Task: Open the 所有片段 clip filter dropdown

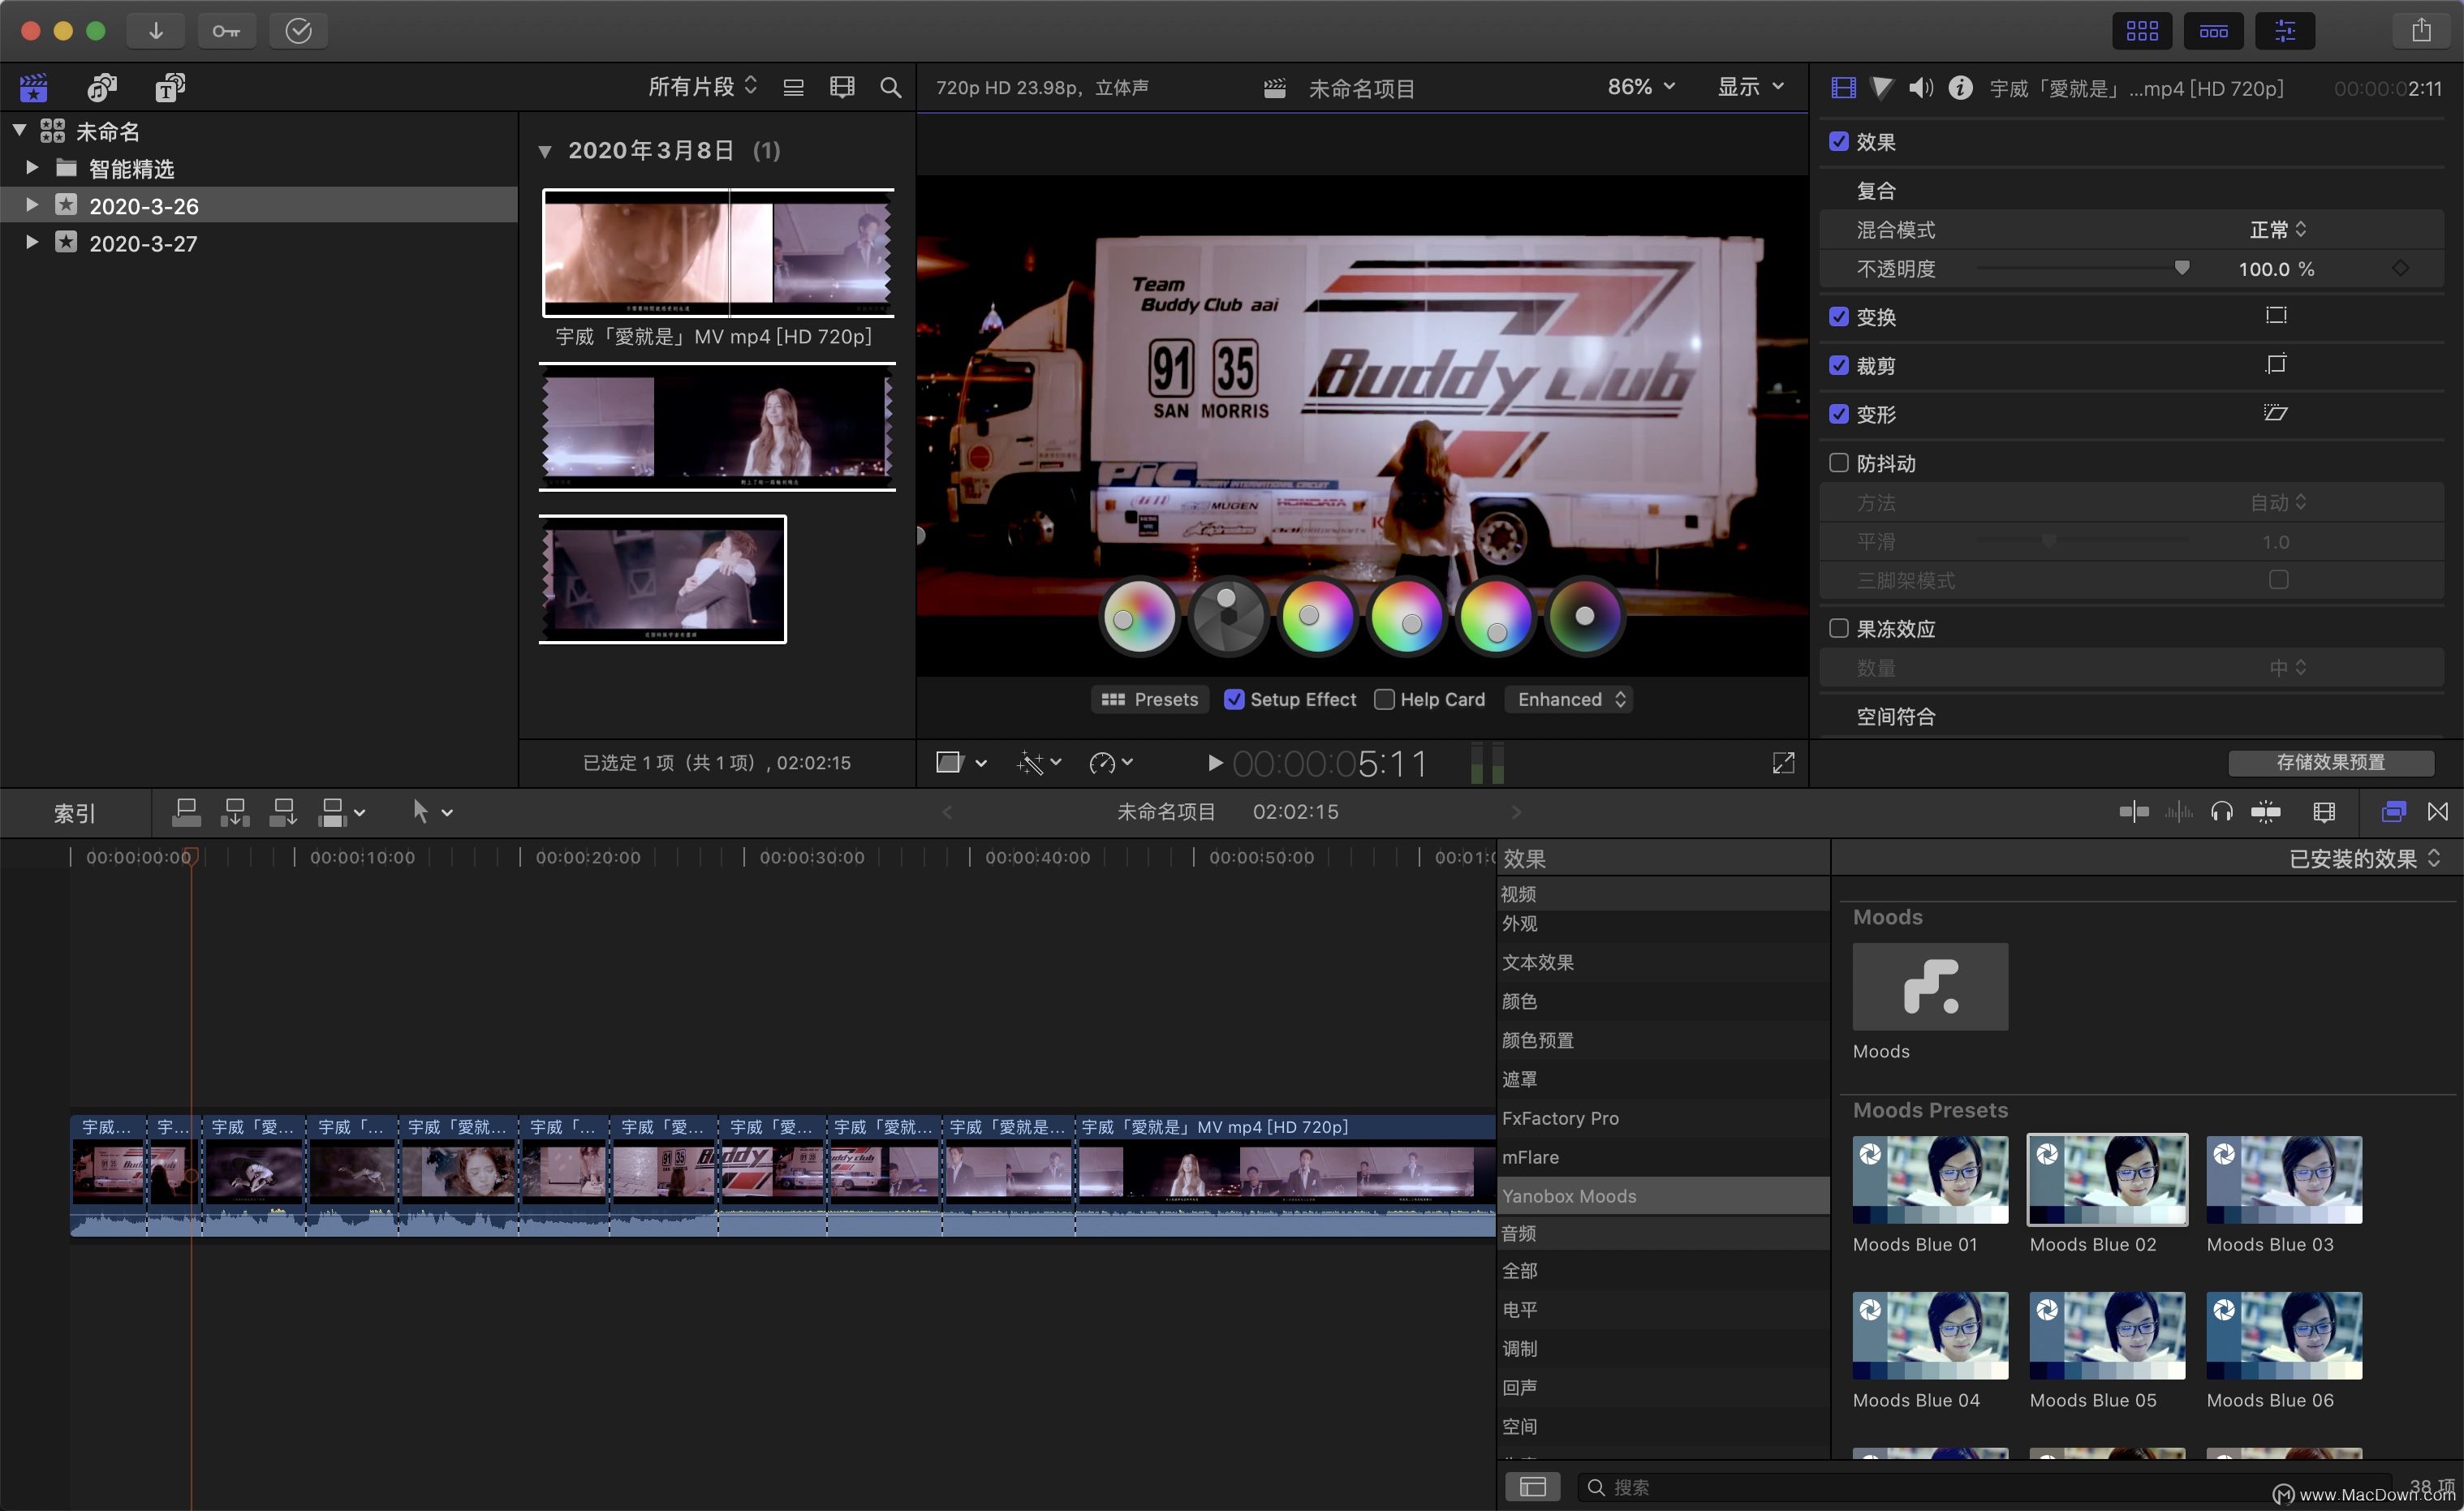Action: 702,87
